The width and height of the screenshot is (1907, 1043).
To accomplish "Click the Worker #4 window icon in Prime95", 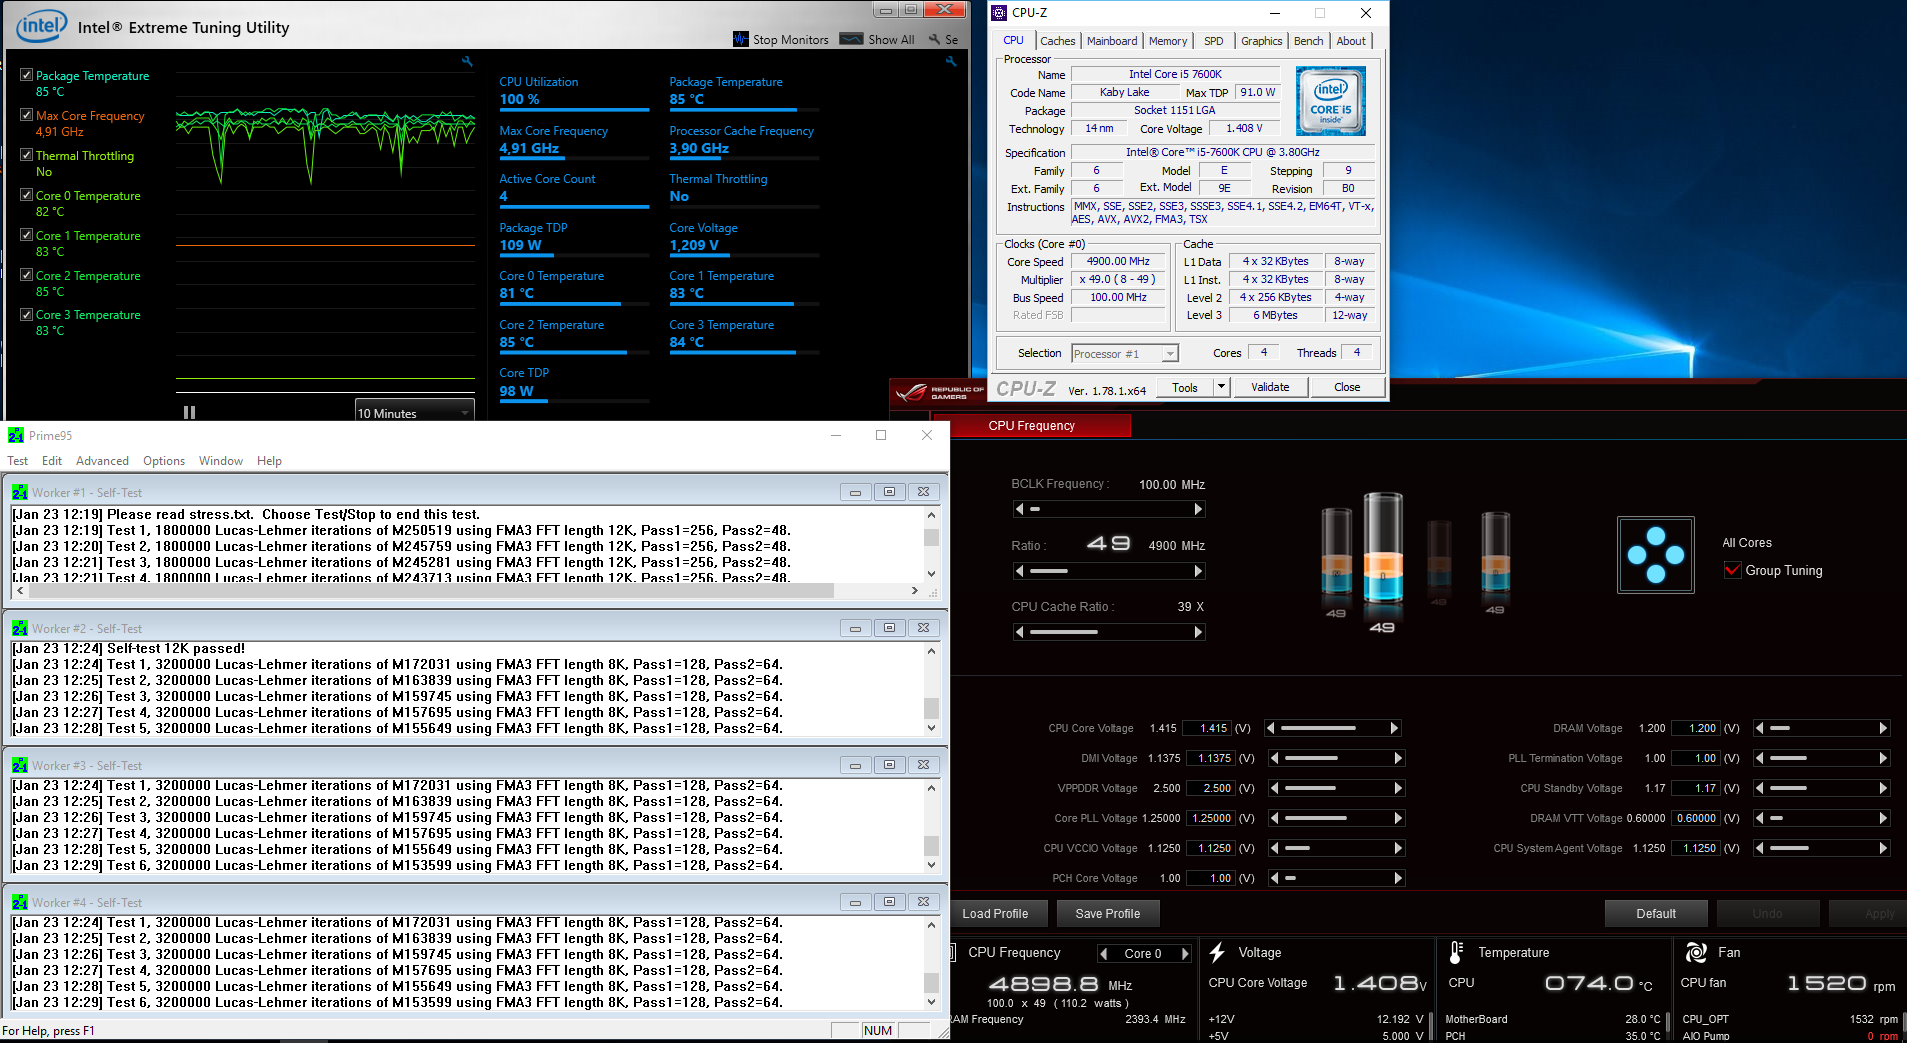I will pos(20,902).
